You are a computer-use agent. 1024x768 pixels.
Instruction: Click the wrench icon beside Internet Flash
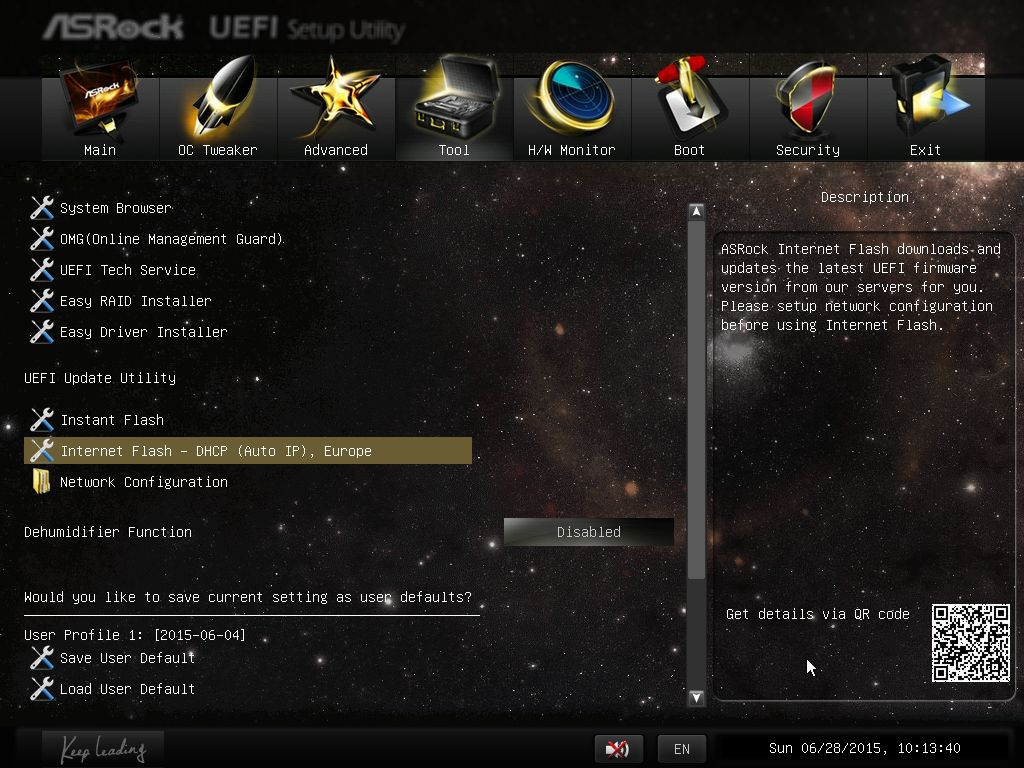[42, 451]
